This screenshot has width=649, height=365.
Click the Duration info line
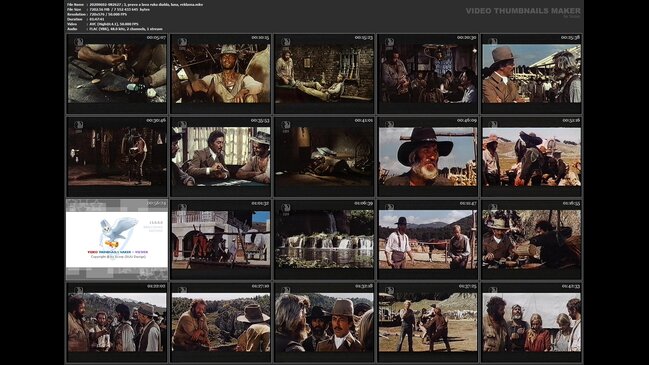click(x=86, y=19)
